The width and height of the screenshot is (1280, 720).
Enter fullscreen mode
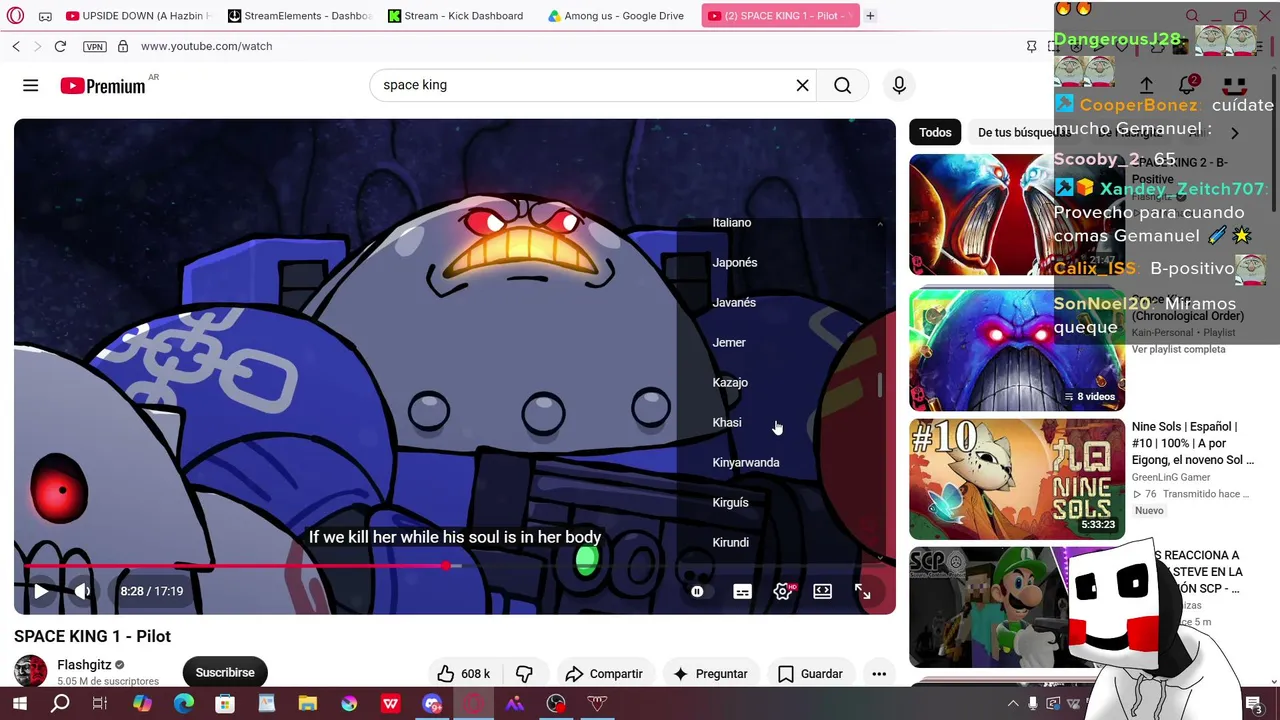[862, 592]
